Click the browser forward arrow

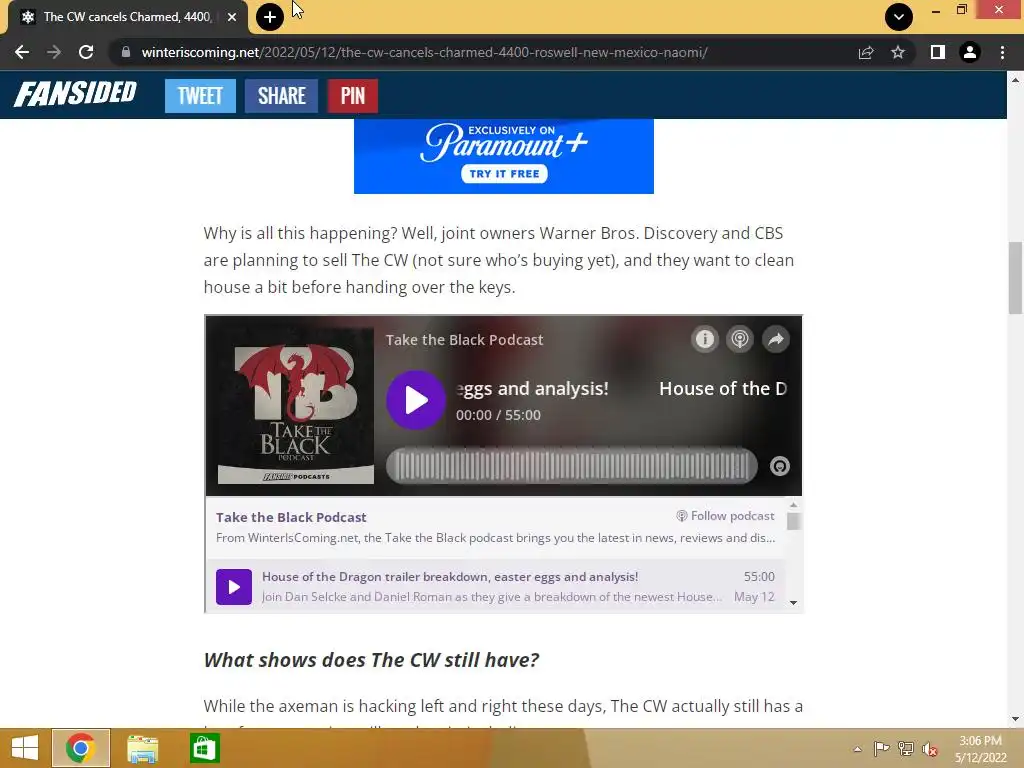click(54, 52)
